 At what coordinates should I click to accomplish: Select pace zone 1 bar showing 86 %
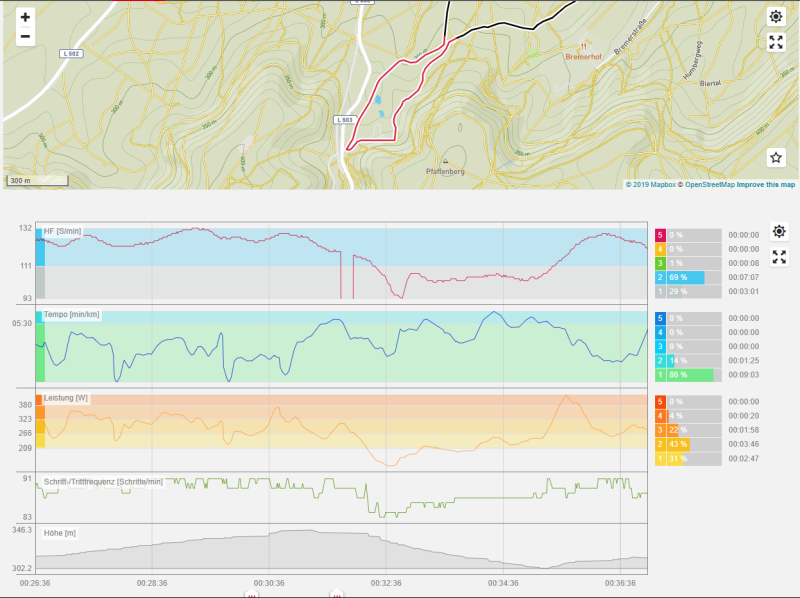pos(690,374)
